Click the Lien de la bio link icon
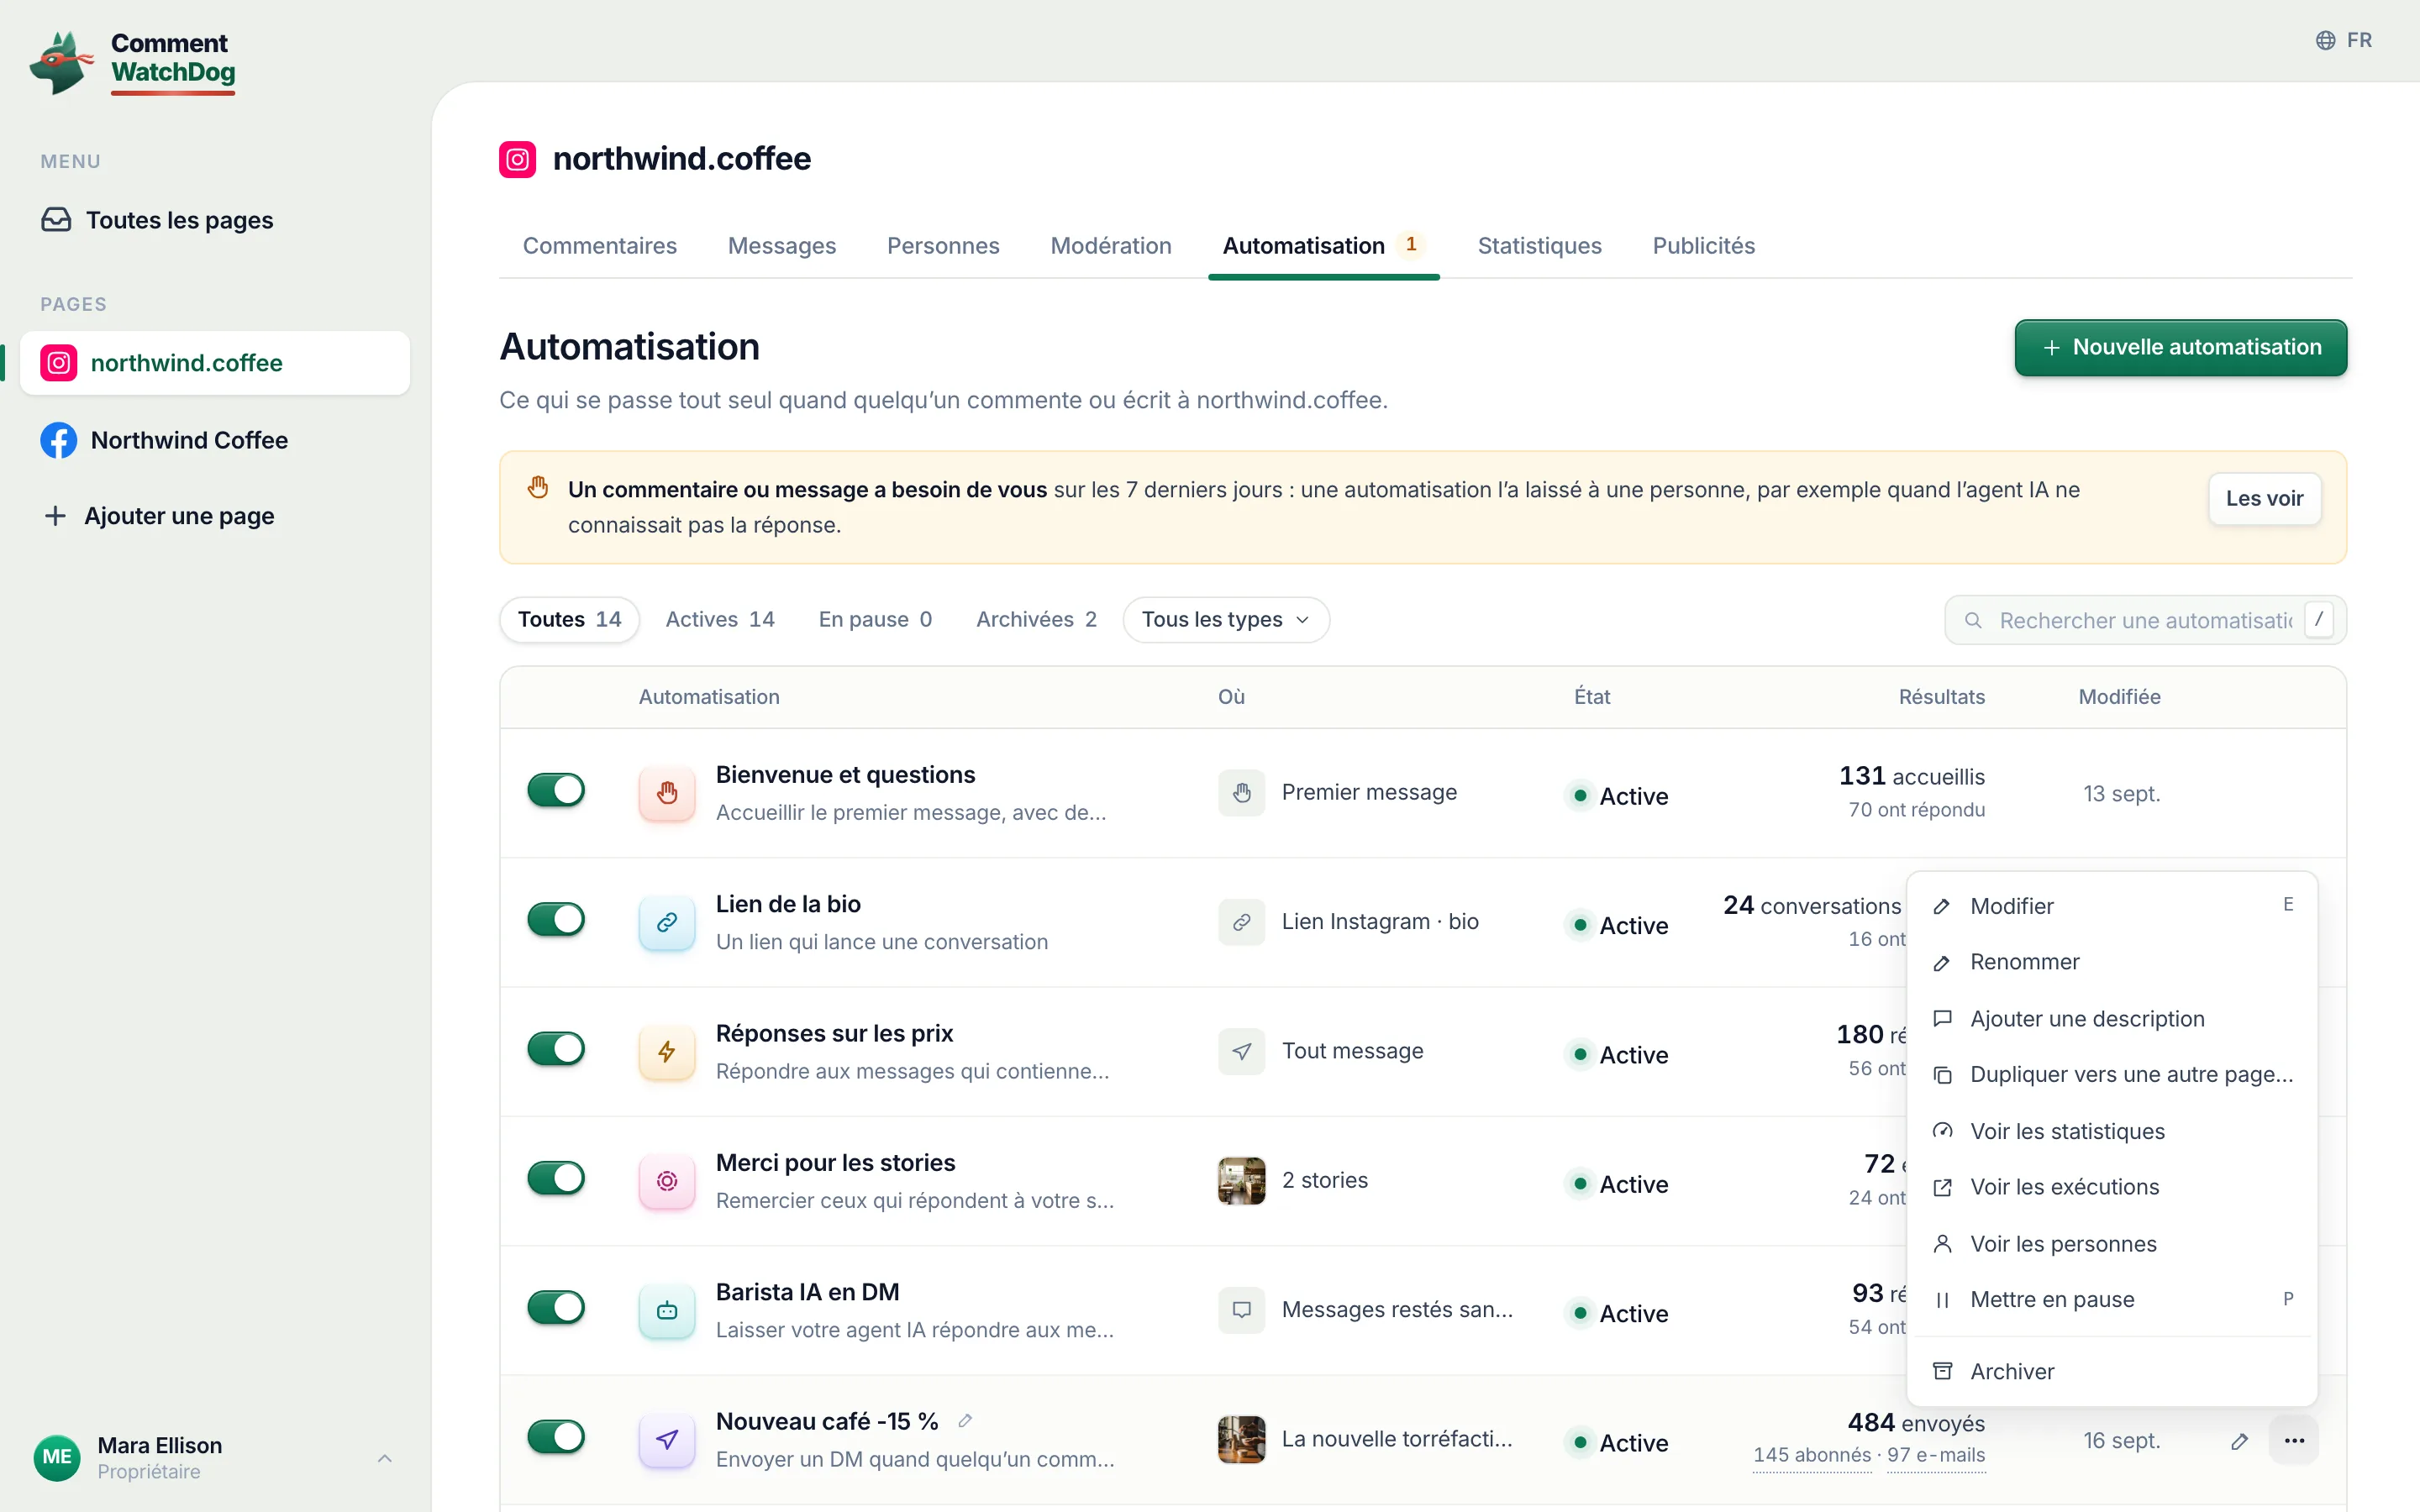Screen dimensions: 2420x1512 click(x=667, y=922)
